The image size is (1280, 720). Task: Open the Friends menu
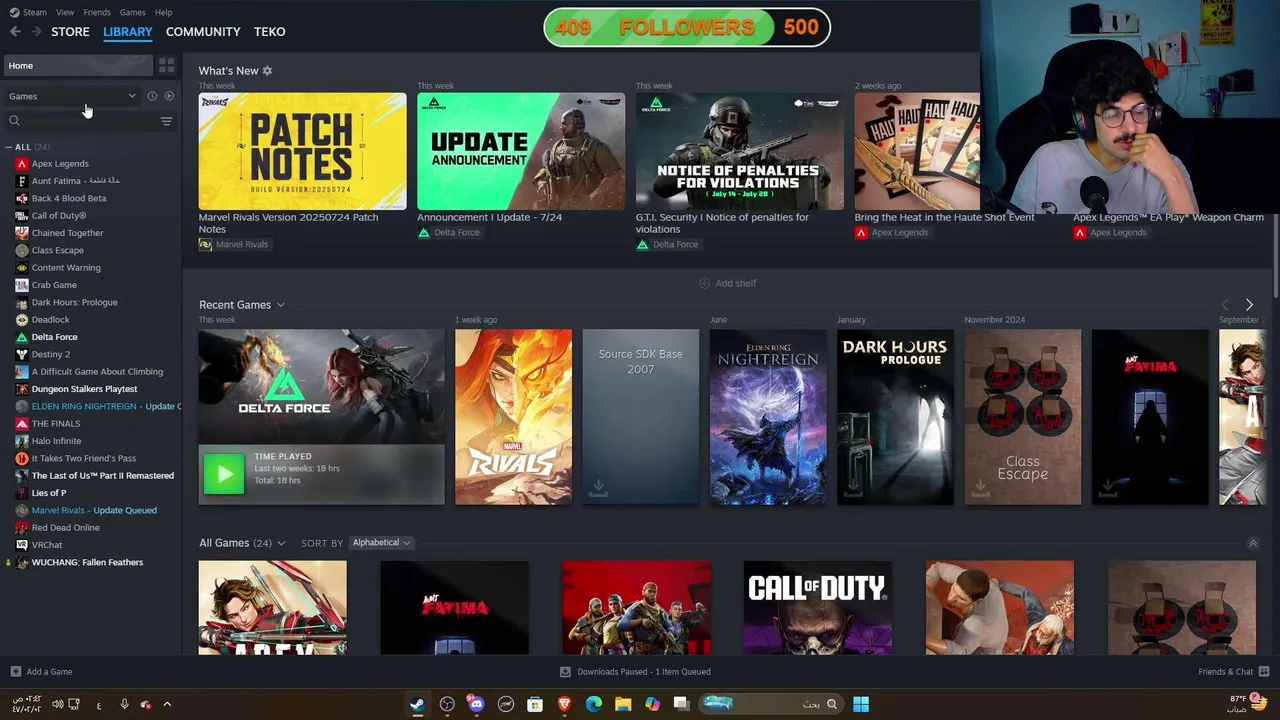97,12
